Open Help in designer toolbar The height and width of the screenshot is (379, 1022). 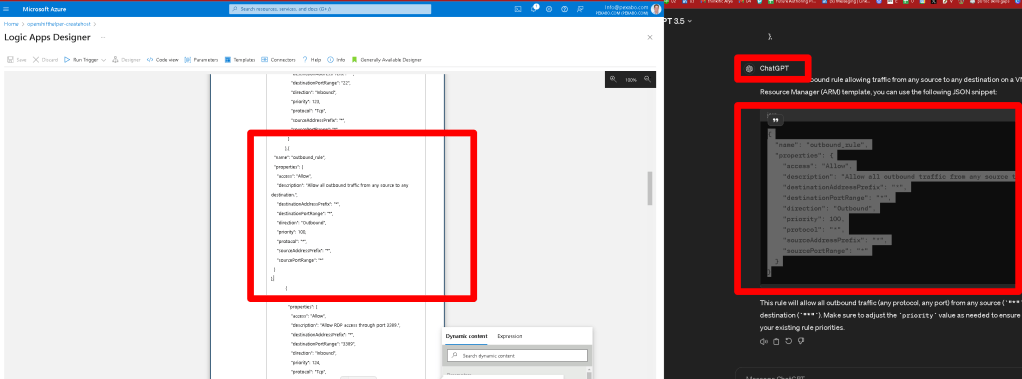pyautogui.click(x=312, y=59)
